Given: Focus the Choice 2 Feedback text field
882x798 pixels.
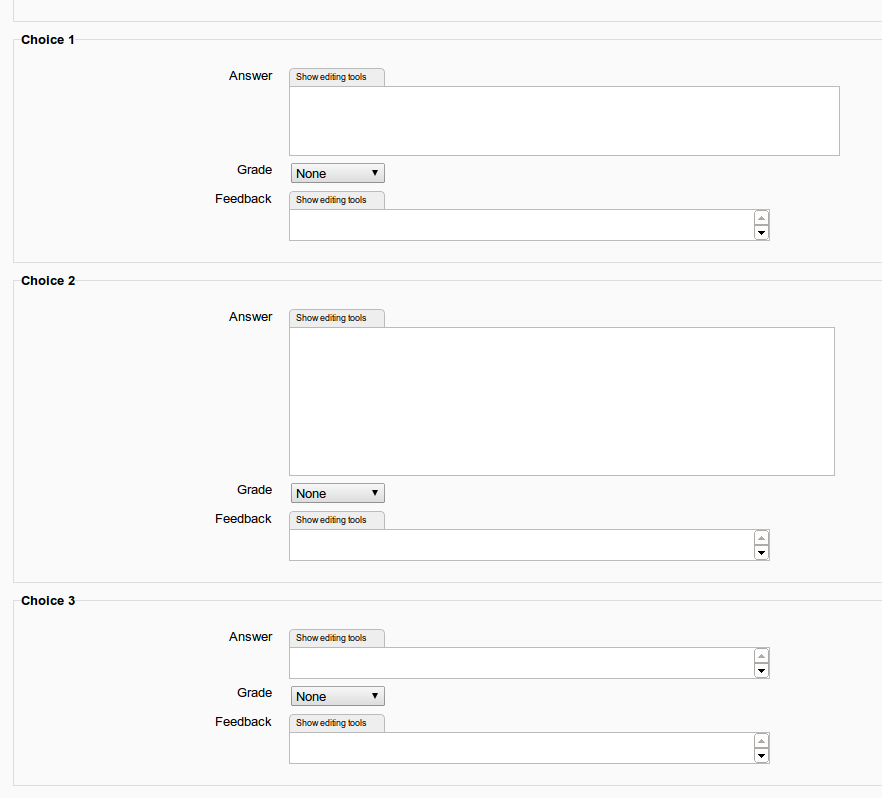Looking at the screenshot, I should click(x=521, y=545).
